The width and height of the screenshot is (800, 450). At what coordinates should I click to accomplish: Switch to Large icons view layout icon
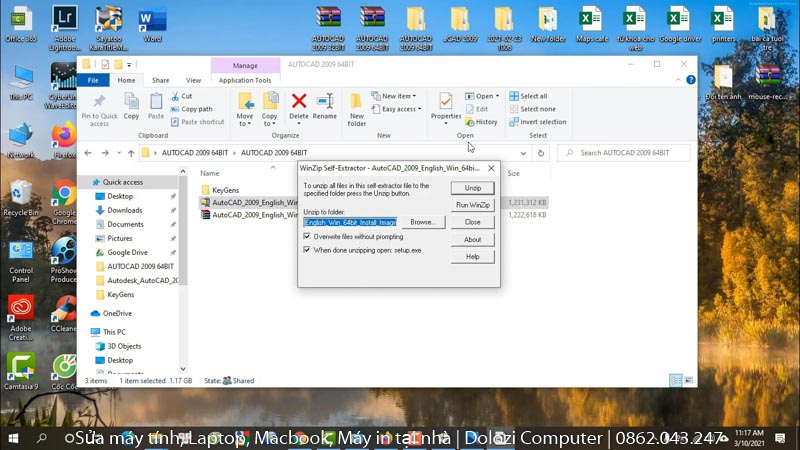tap(688, 380)
